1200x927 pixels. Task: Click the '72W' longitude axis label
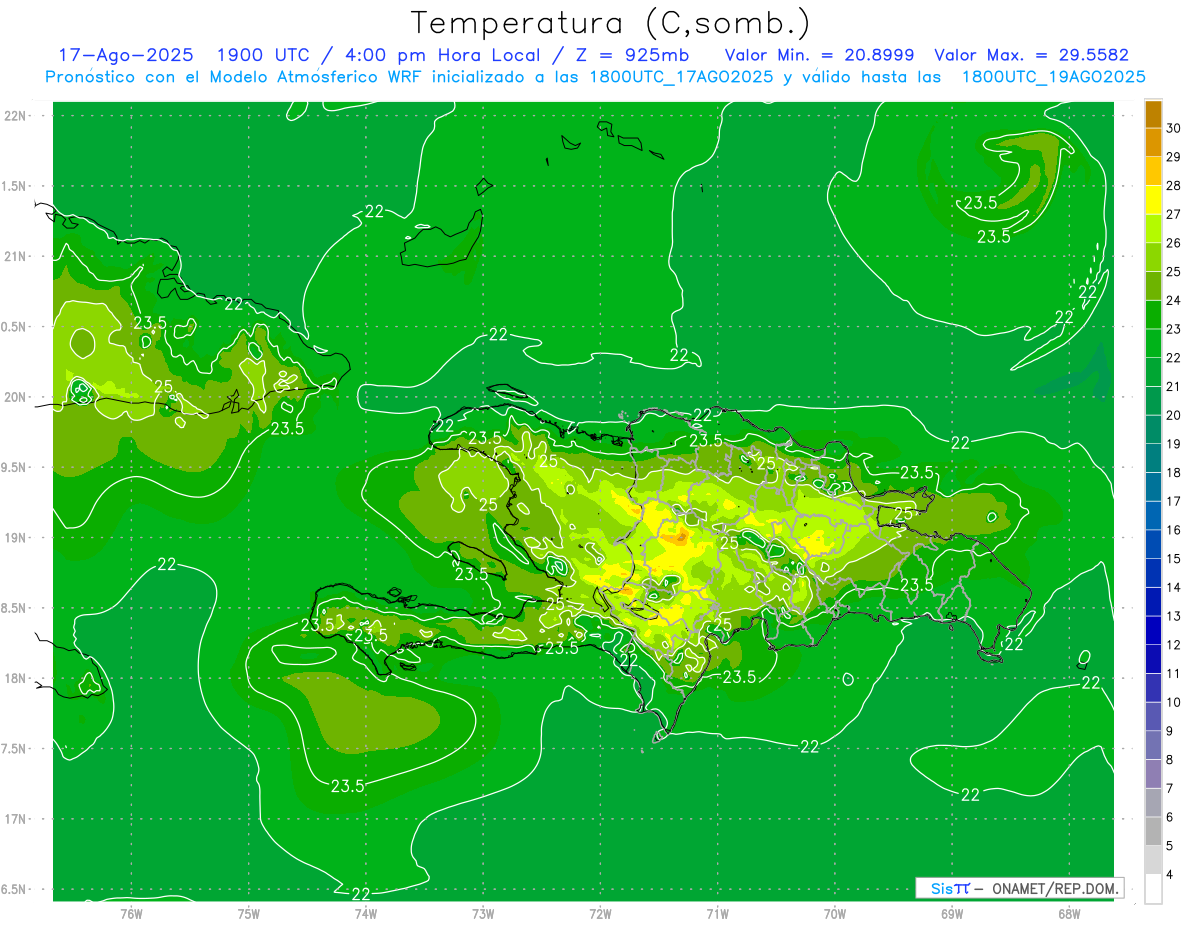click(x=600, y=913)
